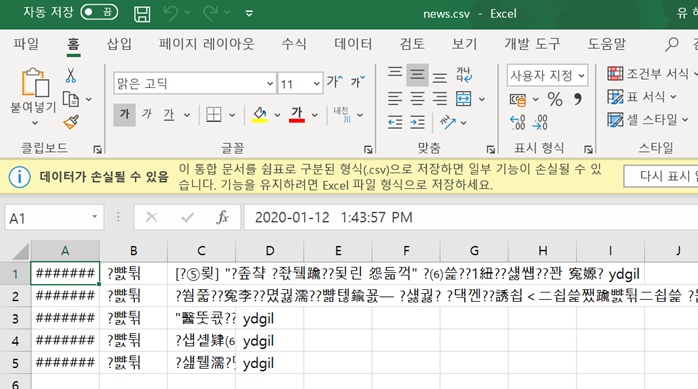The width and height of the screenshot is (698, 389).
Task: Toggle the AutoSave switch
Action: (x=99, y=12)
